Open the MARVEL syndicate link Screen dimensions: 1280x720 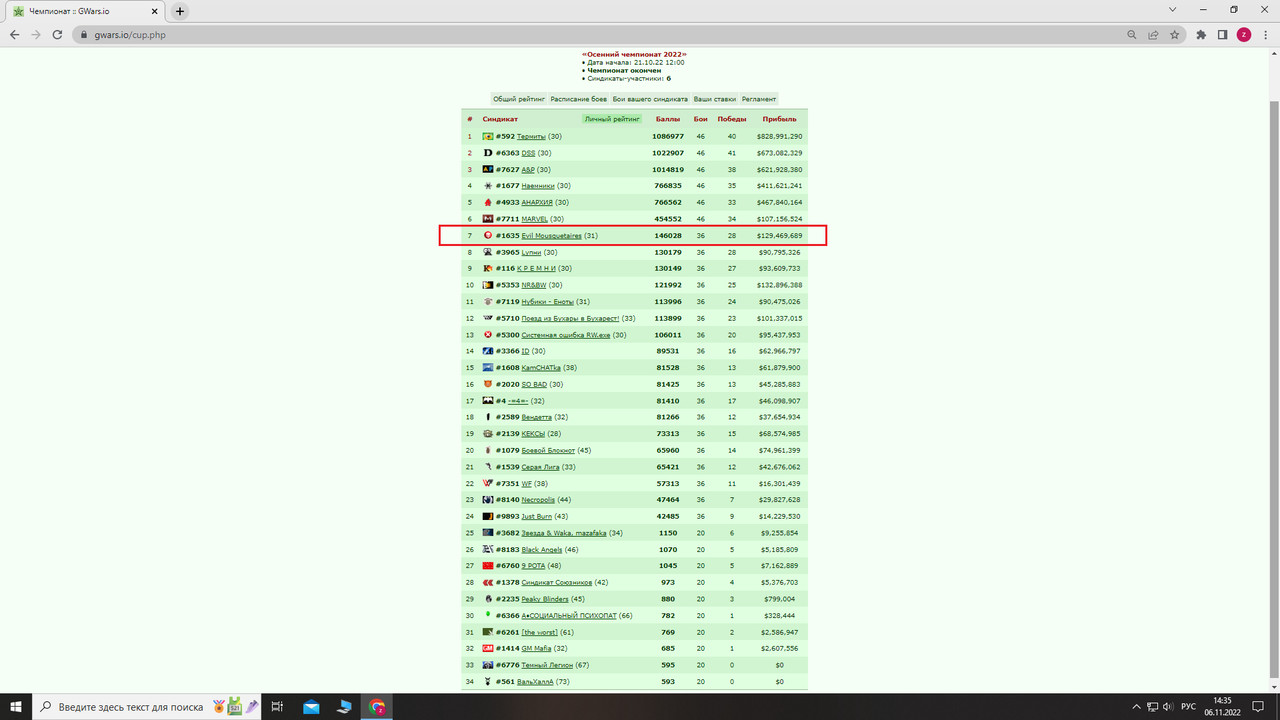[535, 219]
